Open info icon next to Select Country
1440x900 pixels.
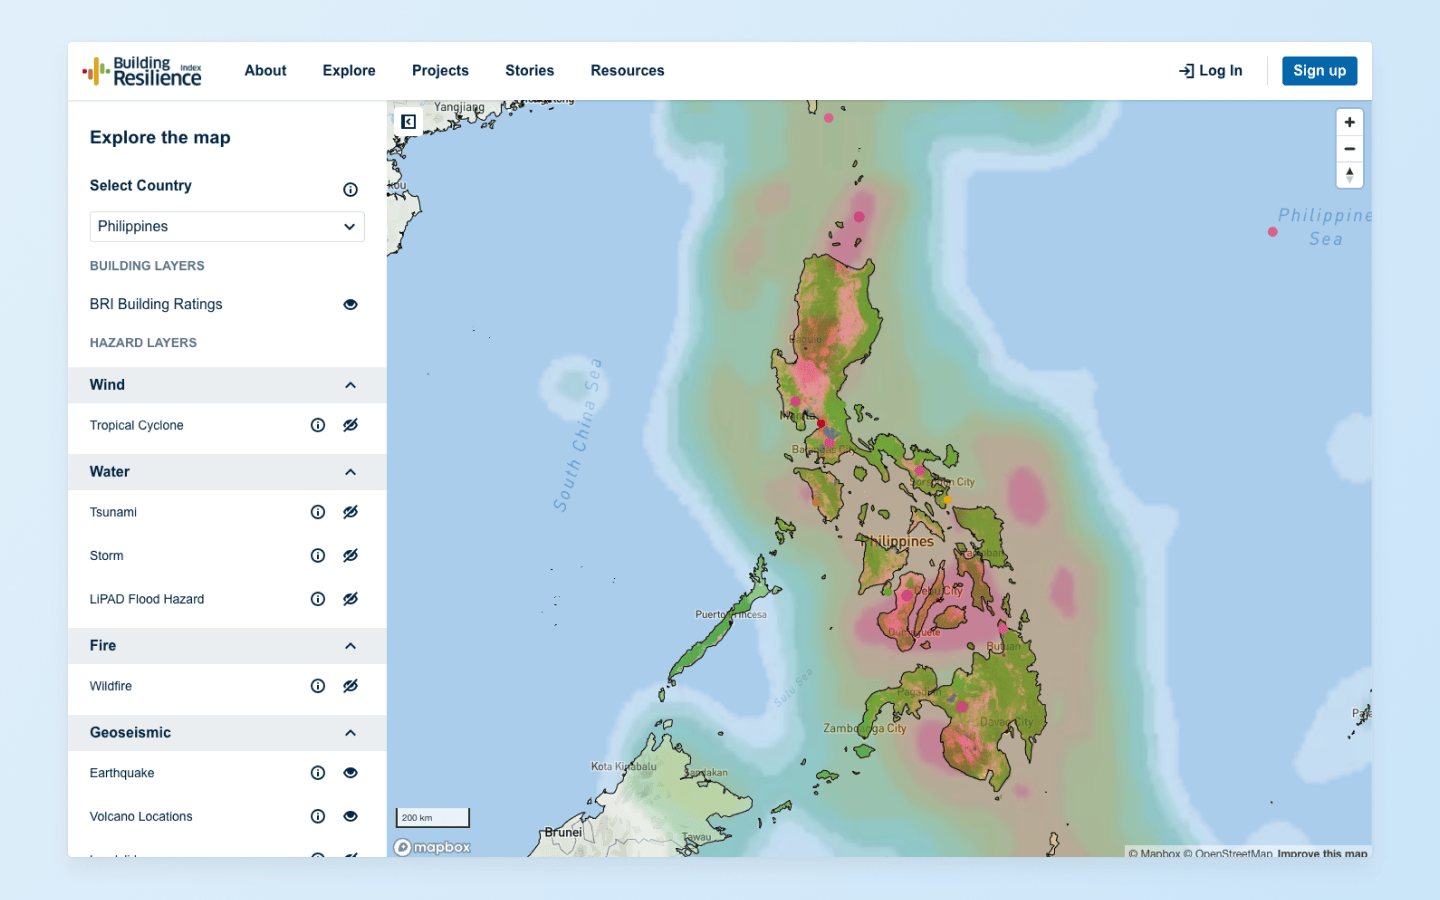pos(350,190)
